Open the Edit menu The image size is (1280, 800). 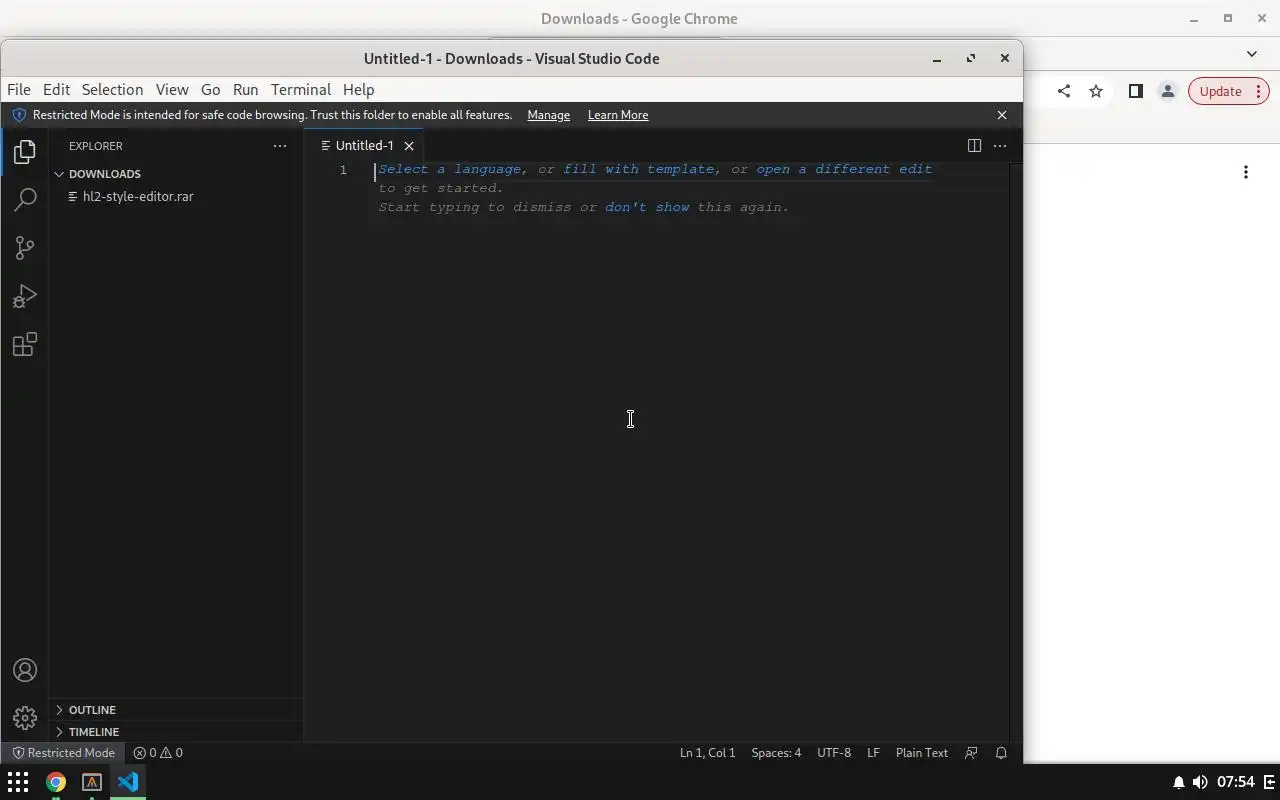coord(56,90)
